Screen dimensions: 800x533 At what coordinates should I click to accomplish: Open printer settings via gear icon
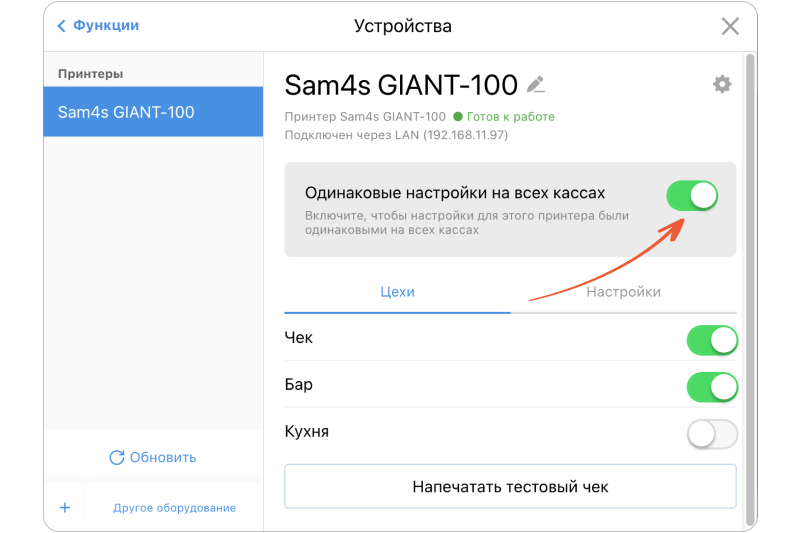pyautogui.click(x=722, y=84)
